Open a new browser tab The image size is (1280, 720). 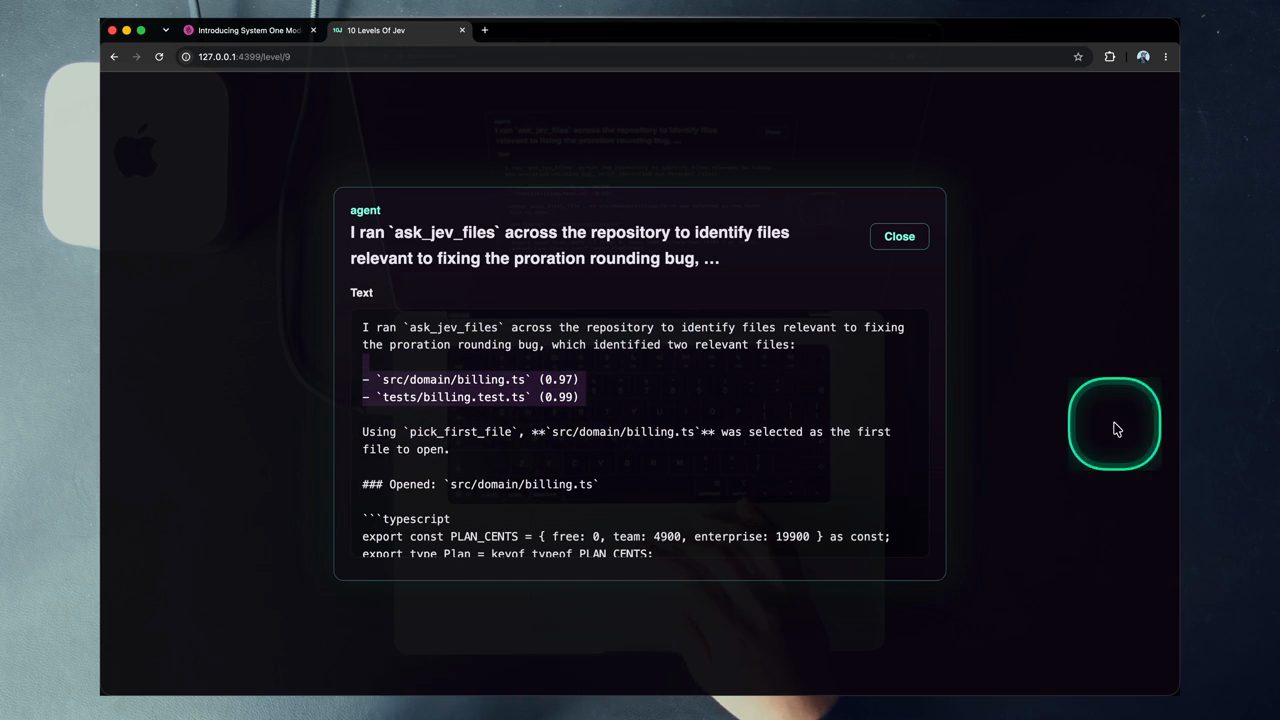(485, 30)
